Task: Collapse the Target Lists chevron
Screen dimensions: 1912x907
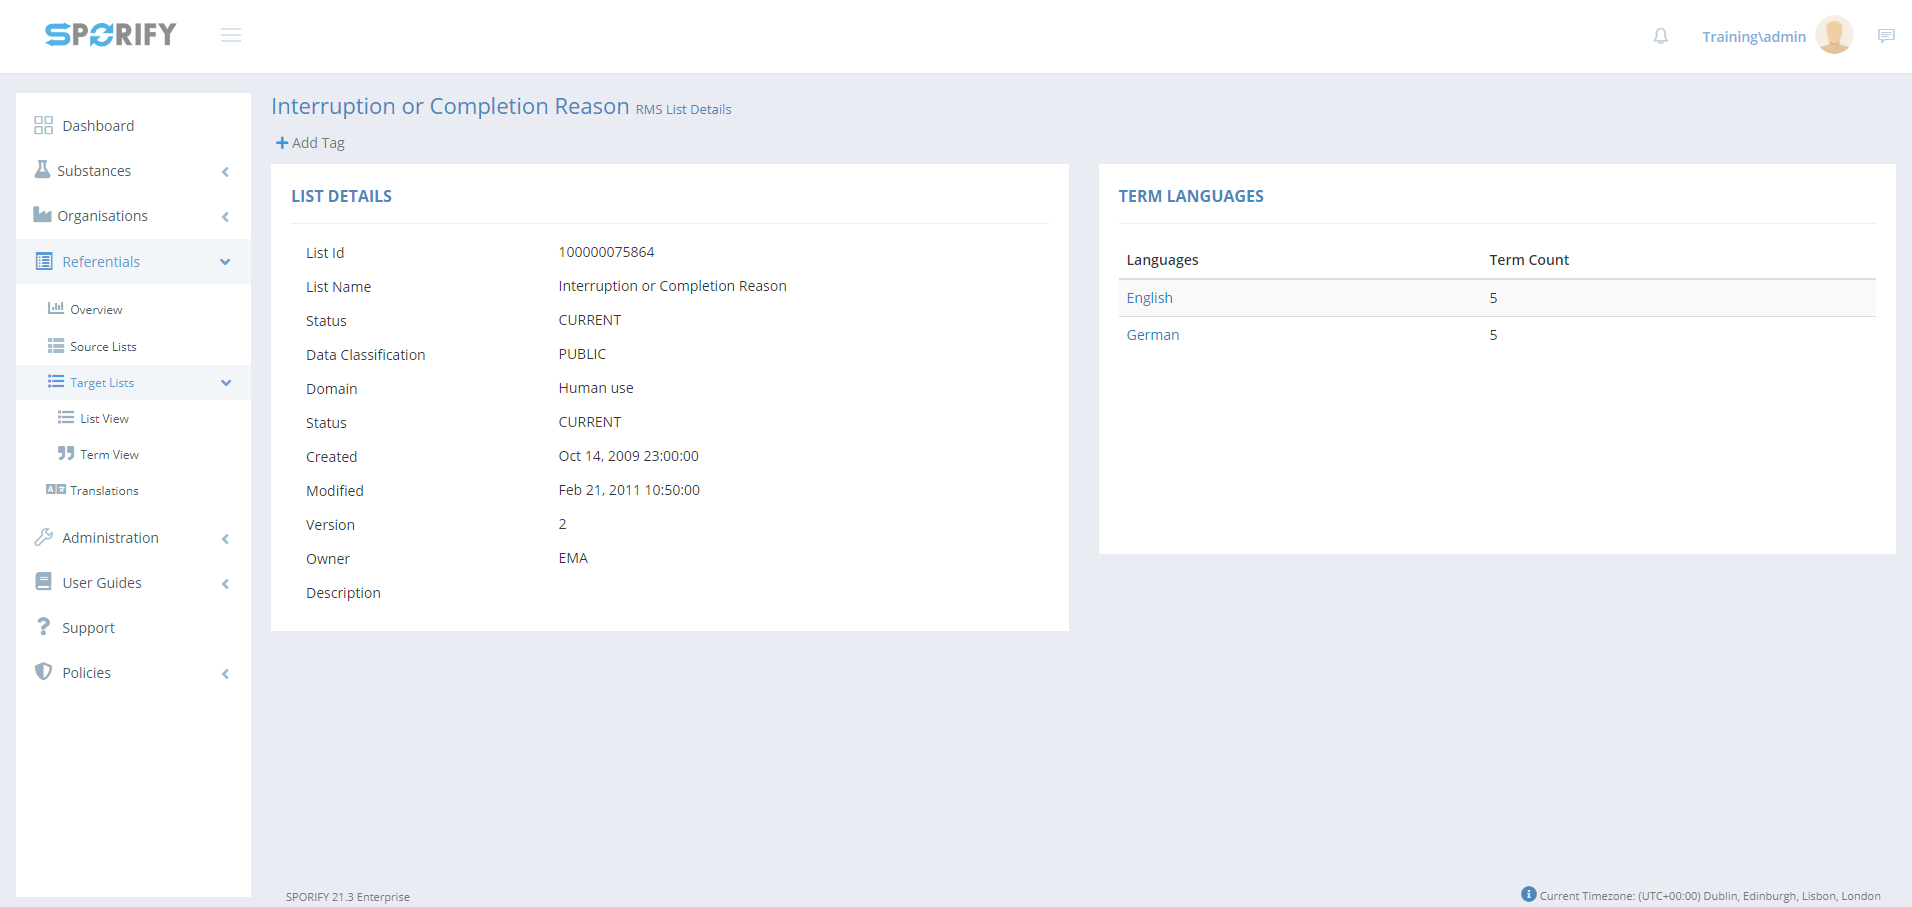Action: pos(226,383)
